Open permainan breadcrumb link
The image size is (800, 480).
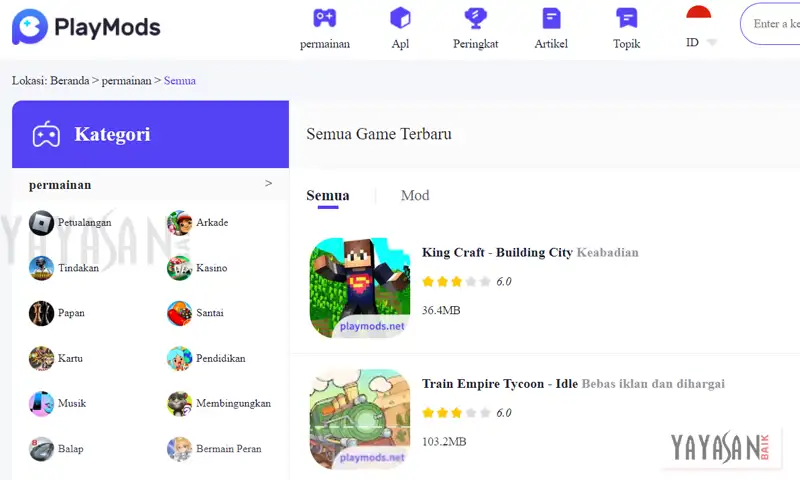127,81
